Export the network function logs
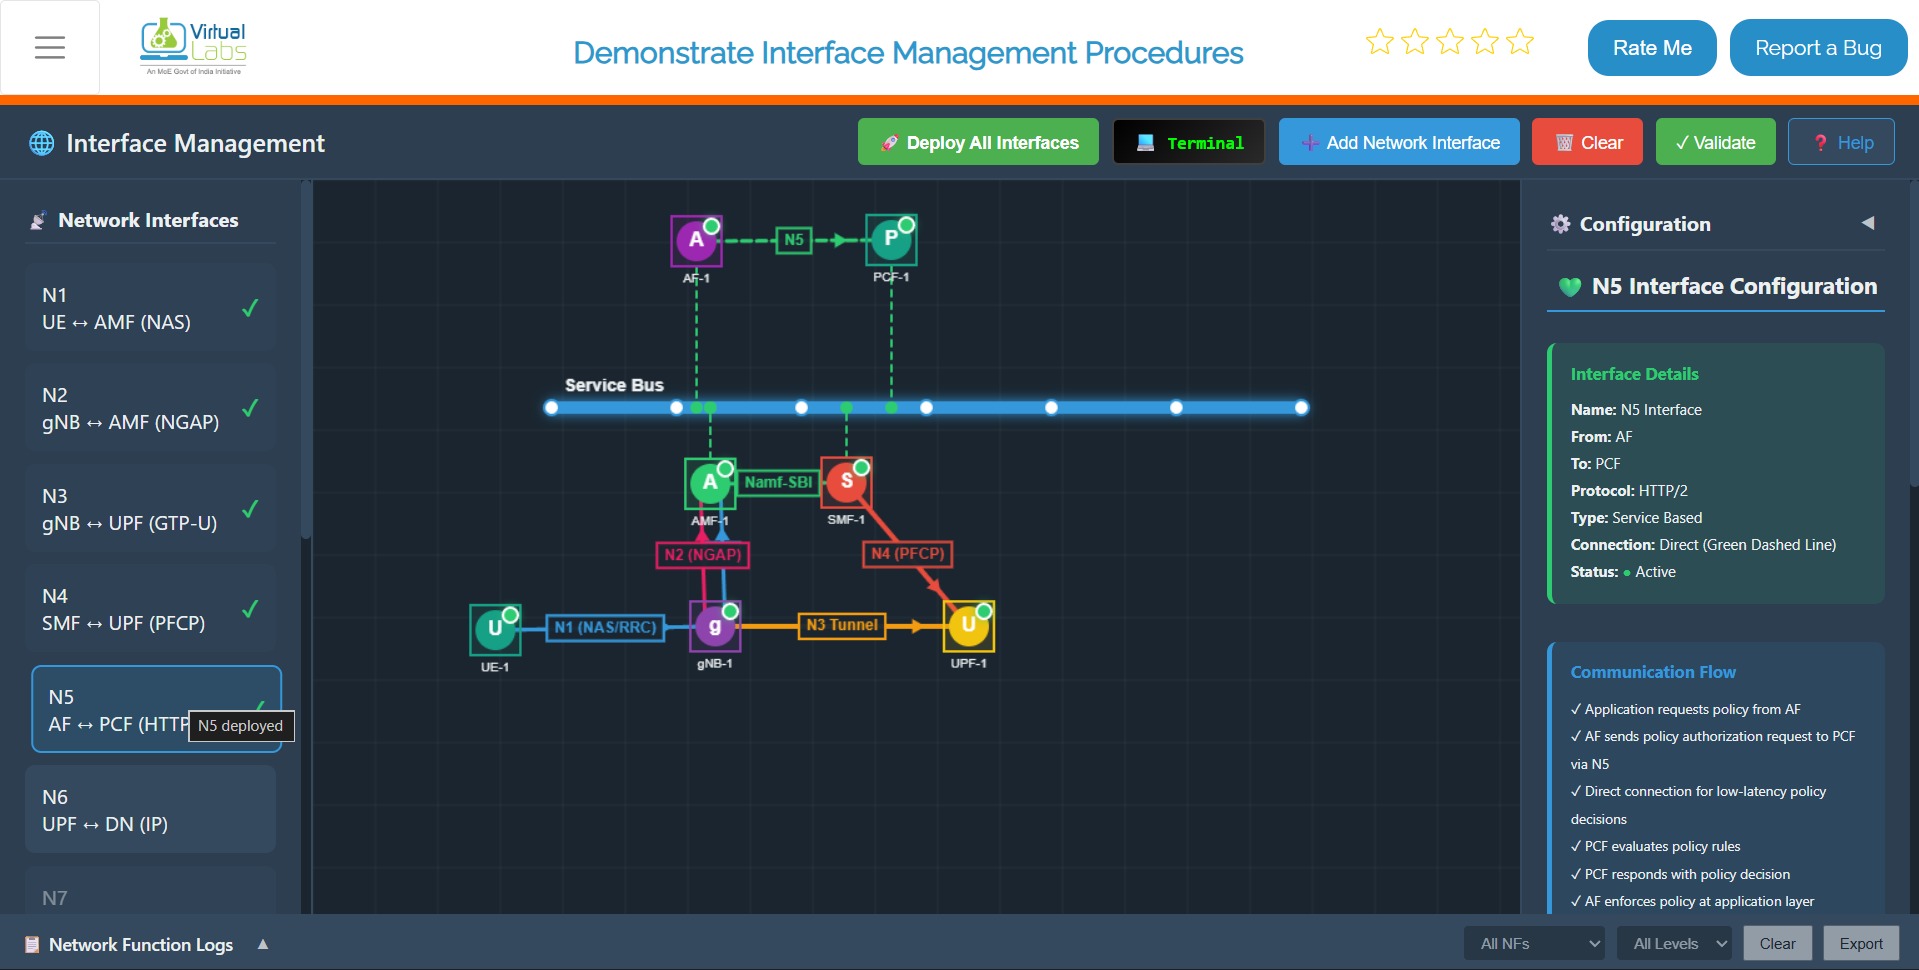 coord(1860,943)
